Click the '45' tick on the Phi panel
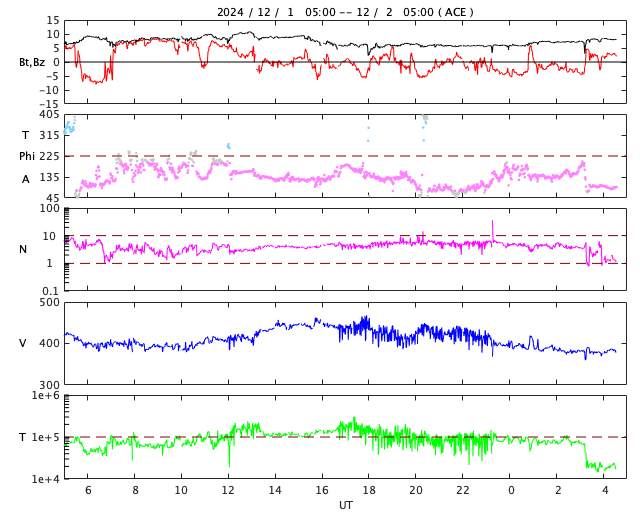640x512 pixels. tap(53, 198)
